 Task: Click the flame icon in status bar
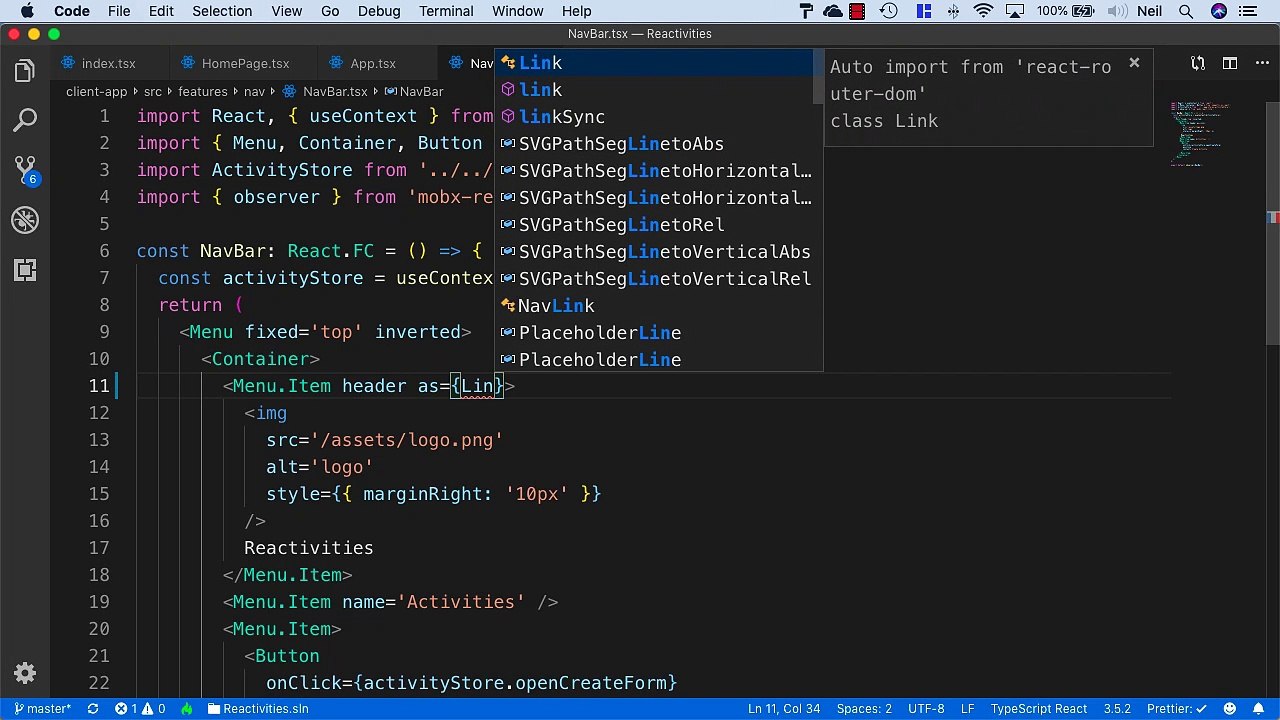187,709
